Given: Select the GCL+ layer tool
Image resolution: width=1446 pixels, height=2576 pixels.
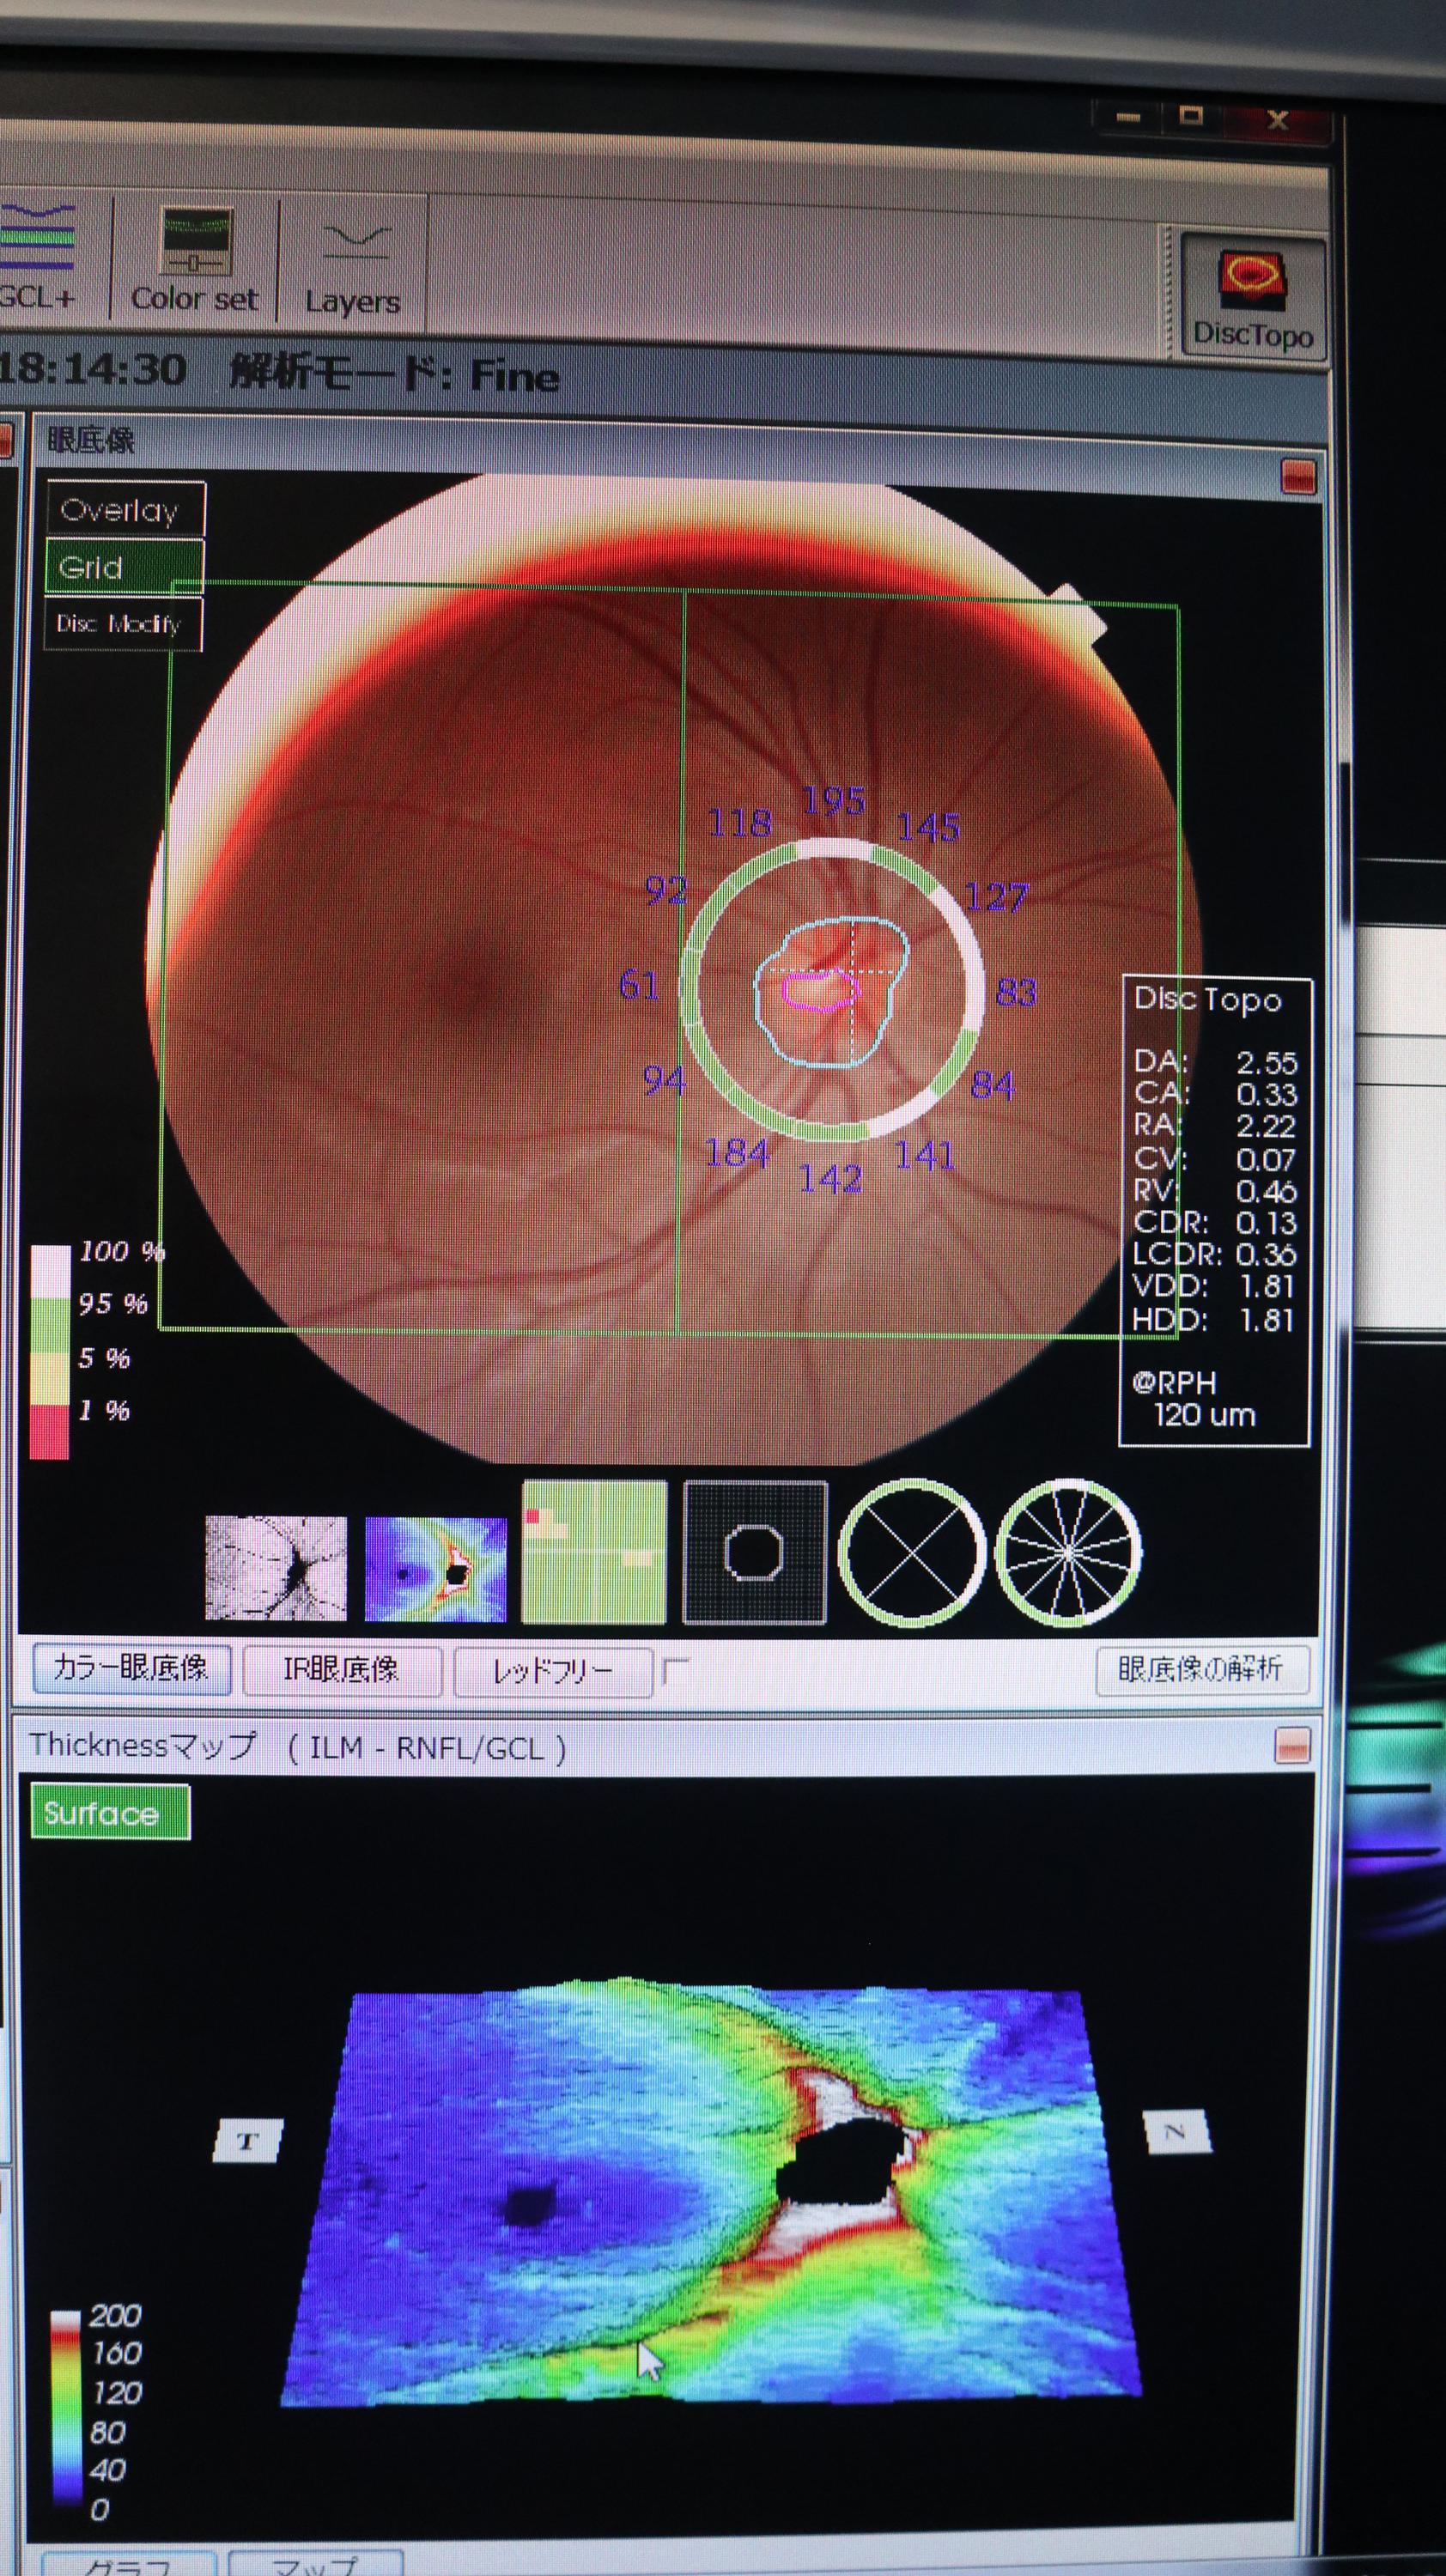Looking at the screenshot, I should coord(37,258).
